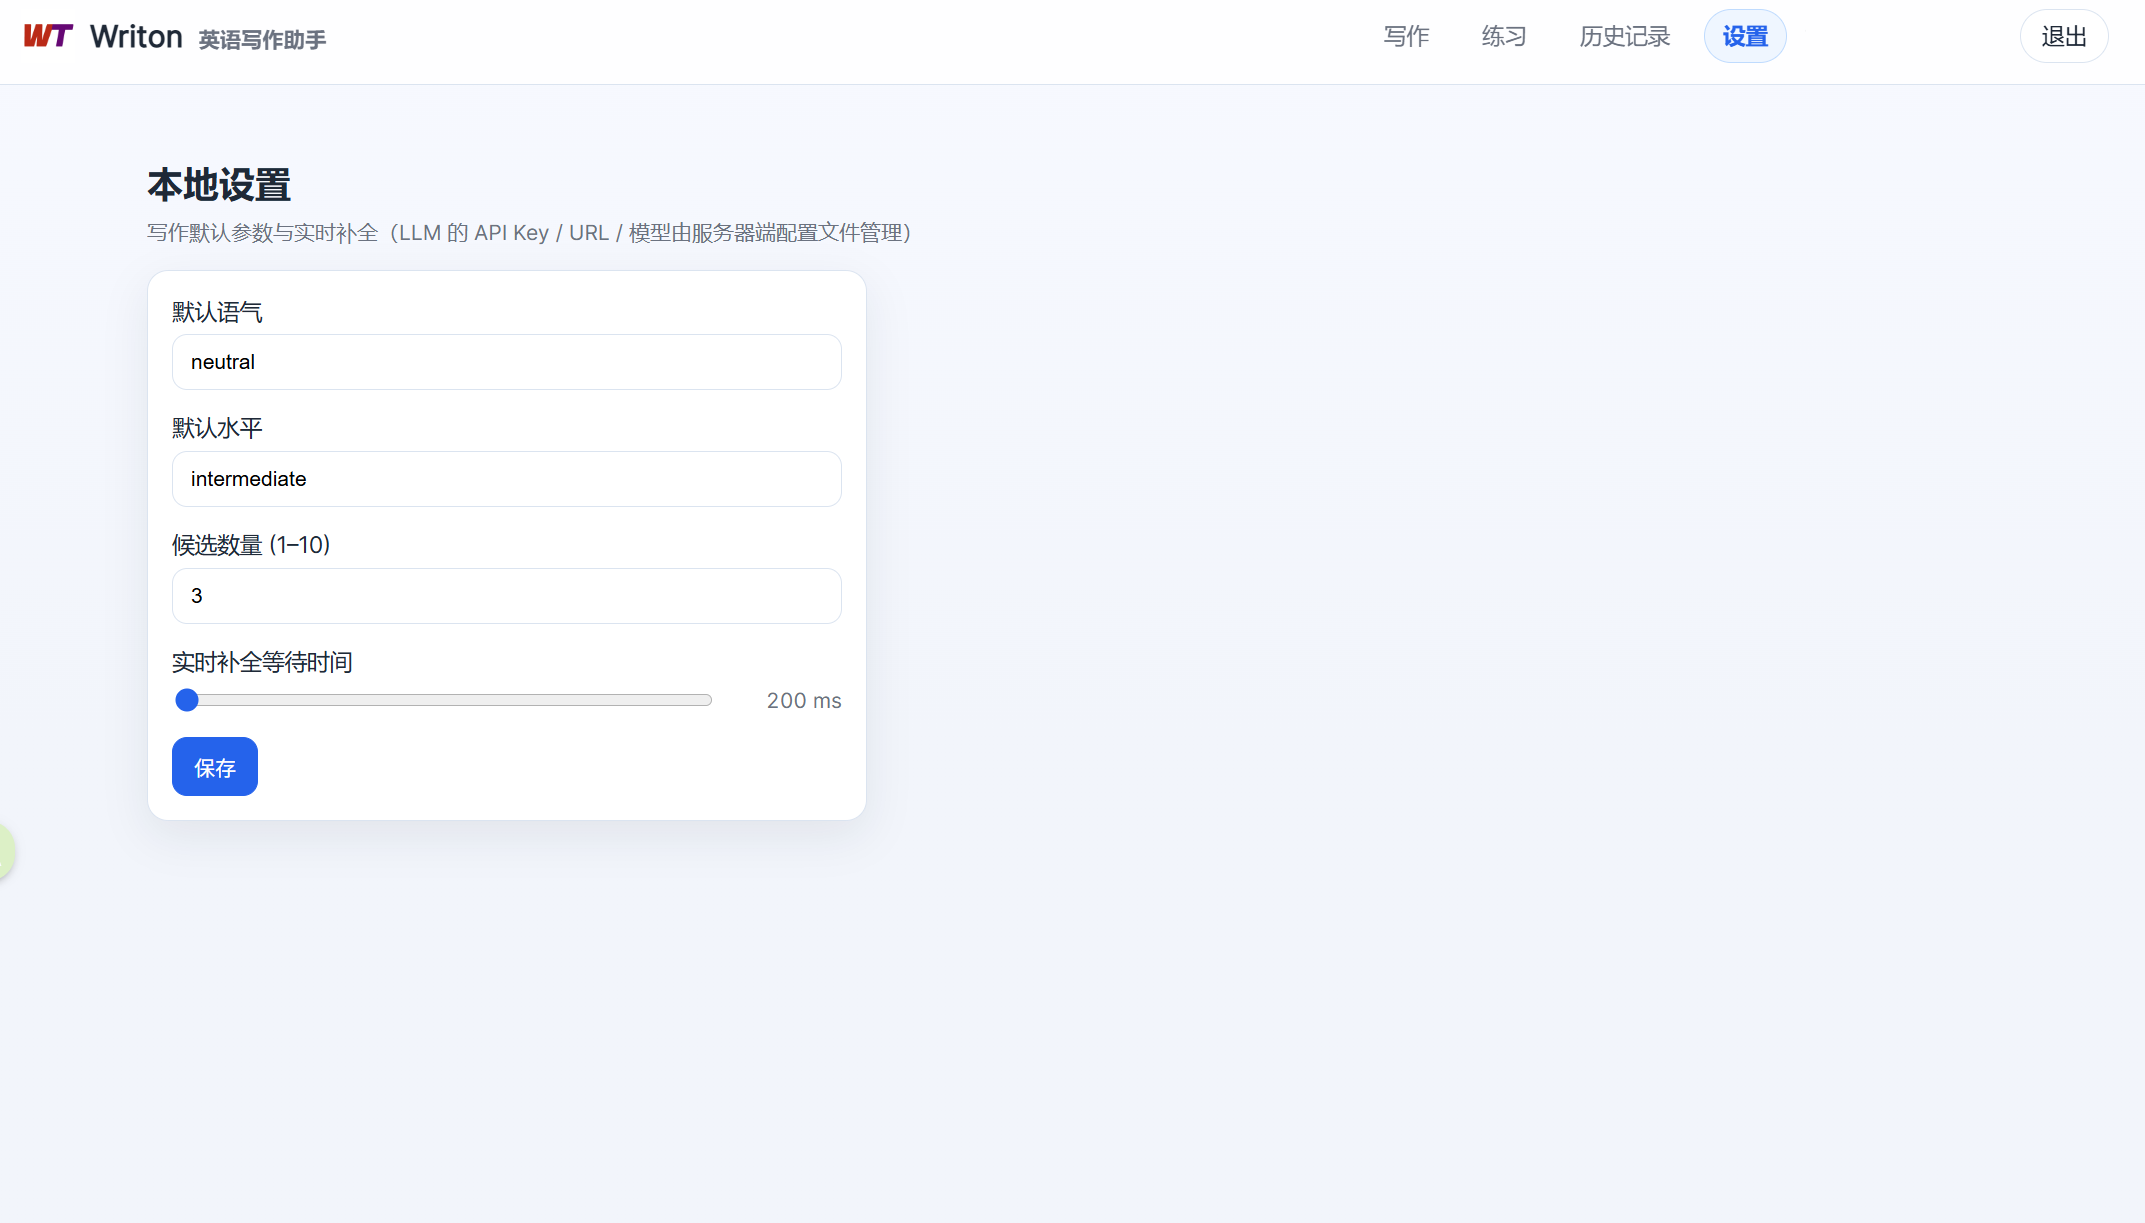Click the green floating bubble at left edge
This screenshot has width=2145, height=1223.
[x=5, y=852]
